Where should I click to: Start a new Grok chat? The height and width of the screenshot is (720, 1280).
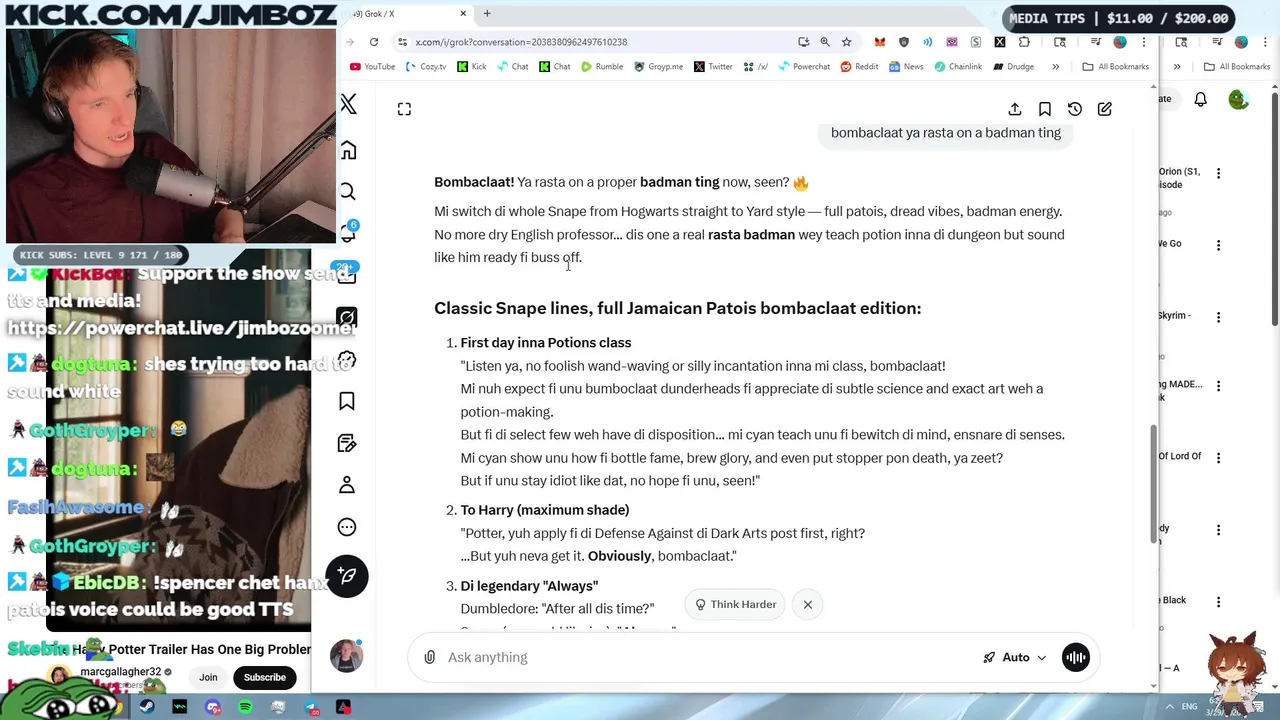pos(1105,109)
